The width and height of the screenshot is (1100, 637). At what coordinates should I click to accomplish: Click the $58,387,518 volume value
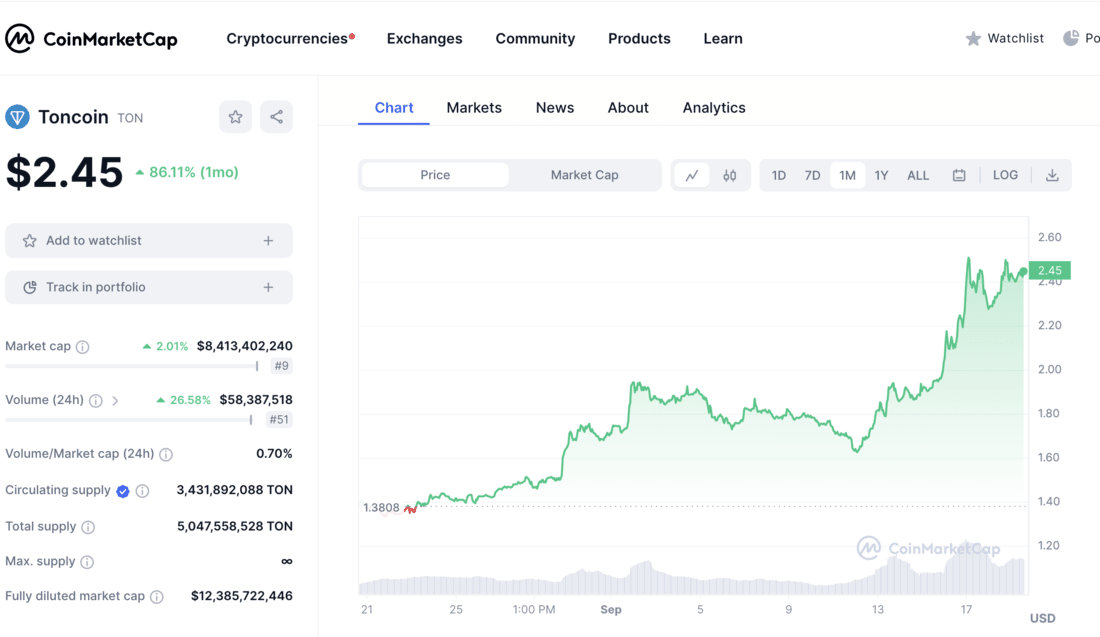(x=256, y=400)
